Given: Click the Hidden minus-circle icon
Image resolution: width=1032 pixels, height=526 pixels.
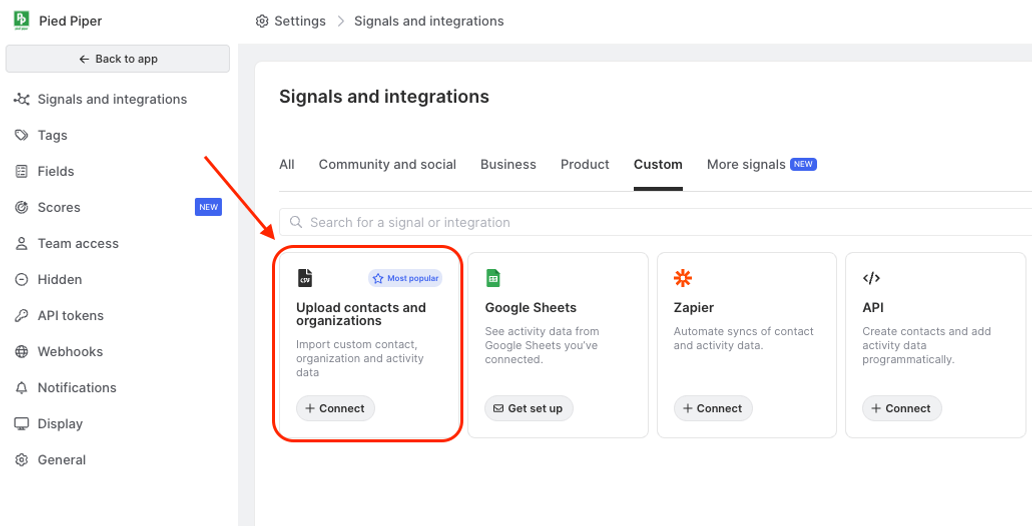Looking at the screenshot, I should click(22, 280).
